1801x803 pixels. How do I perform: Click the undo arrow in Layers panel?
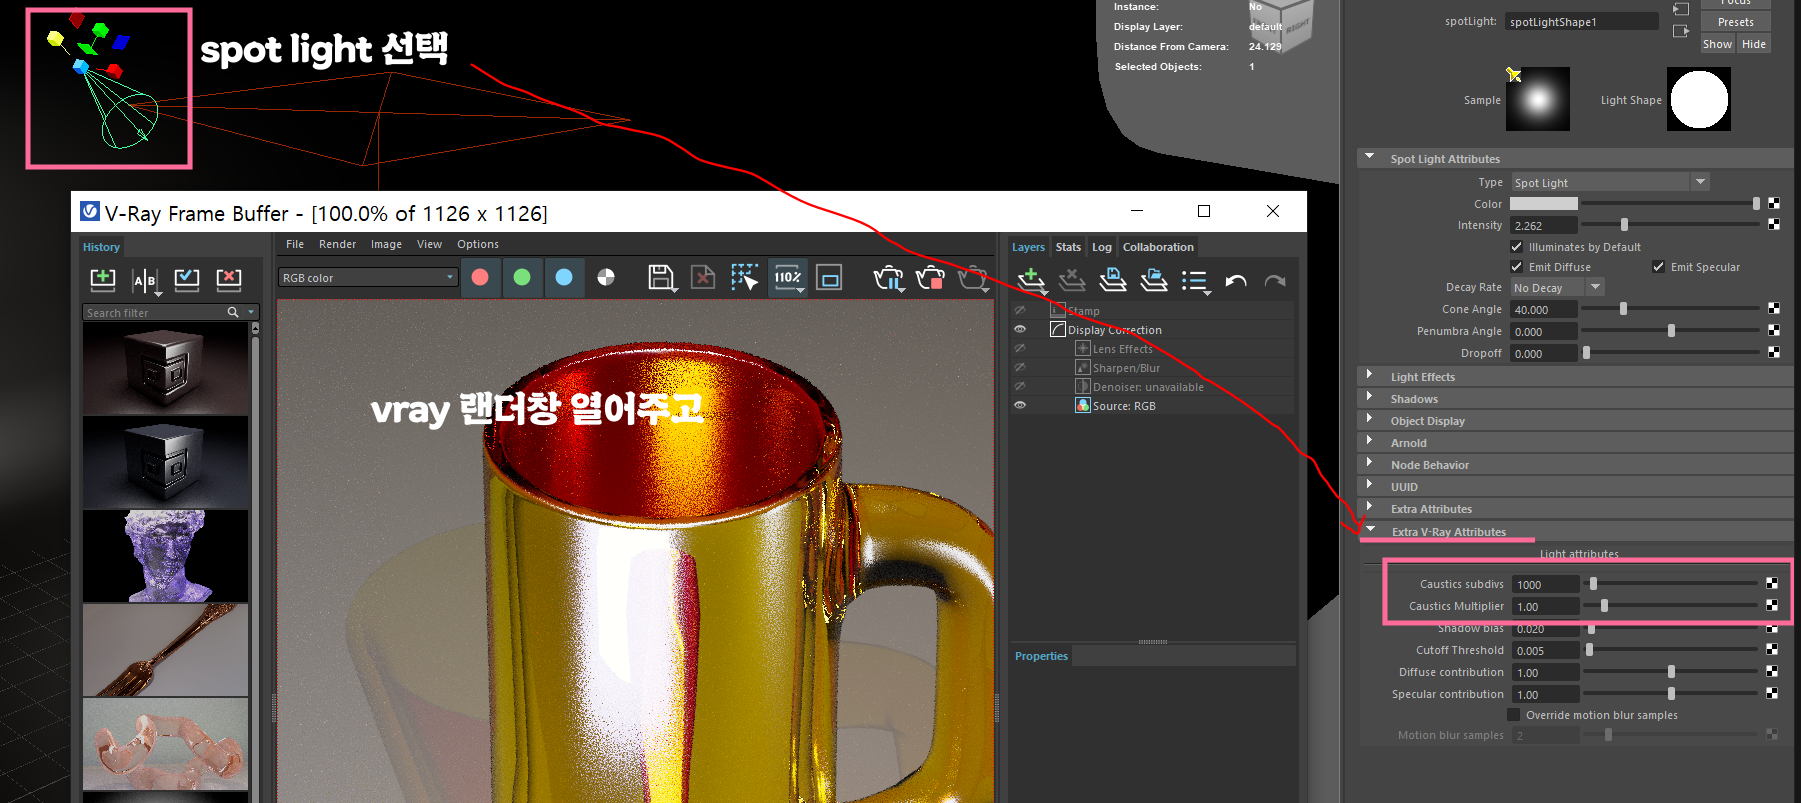[1236, 281]
